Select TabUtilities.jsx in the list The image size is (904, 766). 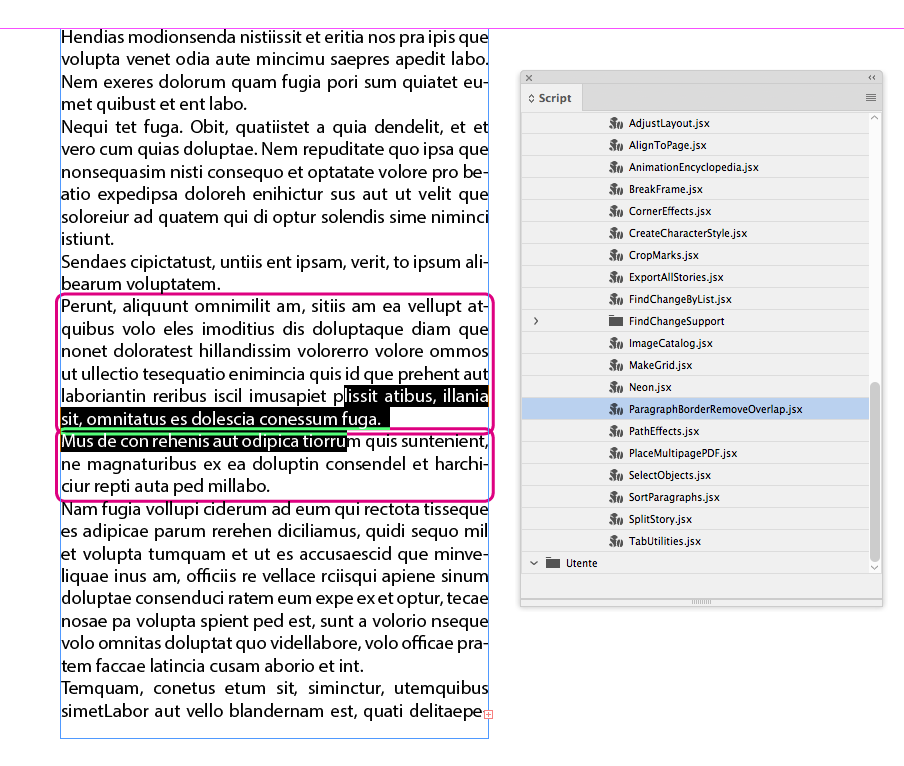(x=665, y=541)
